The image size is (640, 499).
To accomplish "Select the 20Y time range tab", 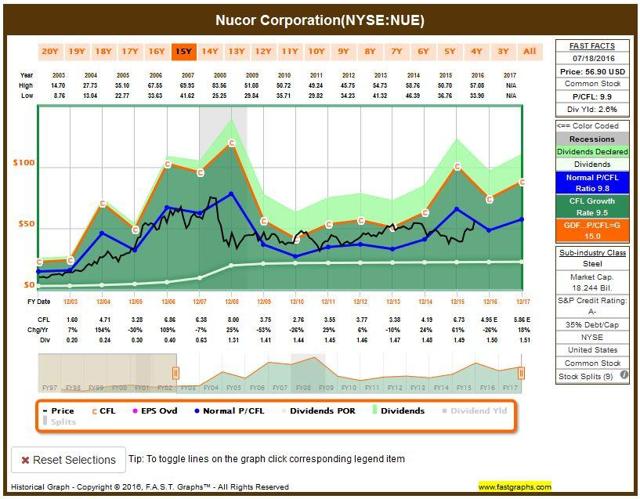I will tap(50, 51).
